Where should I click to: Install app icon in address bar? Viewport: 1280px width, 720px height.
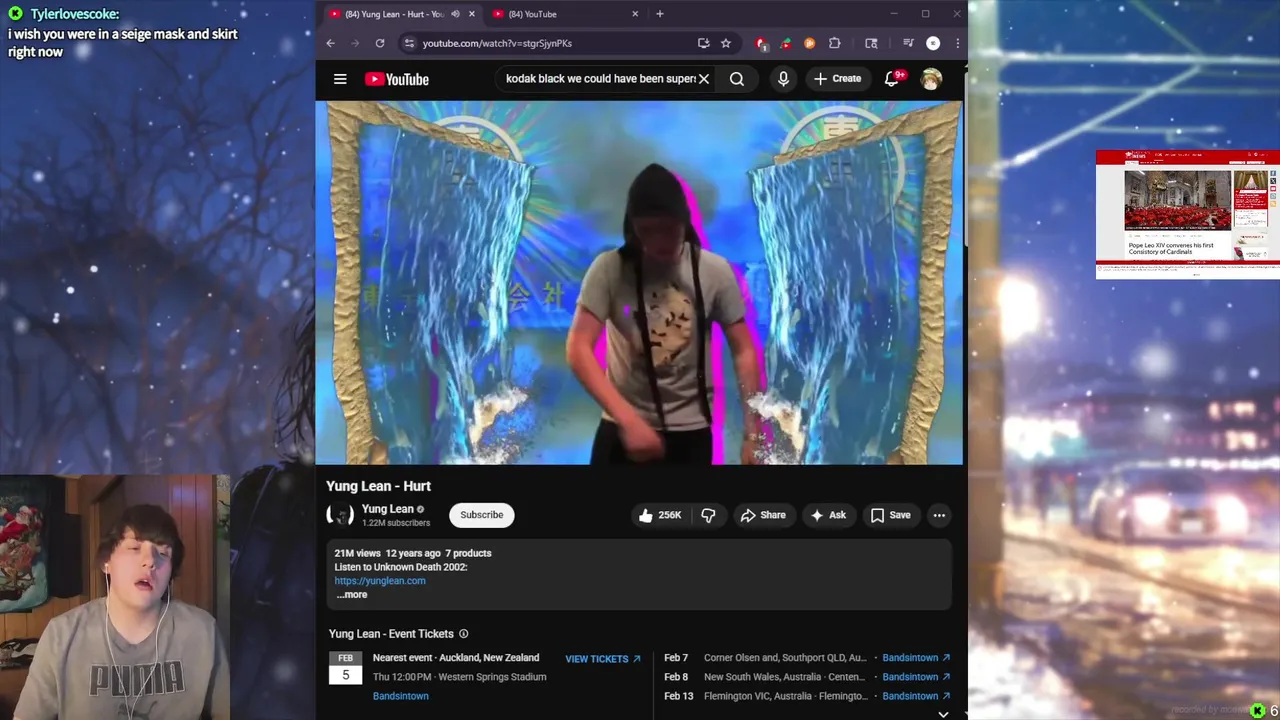click(x=703, y=43)
